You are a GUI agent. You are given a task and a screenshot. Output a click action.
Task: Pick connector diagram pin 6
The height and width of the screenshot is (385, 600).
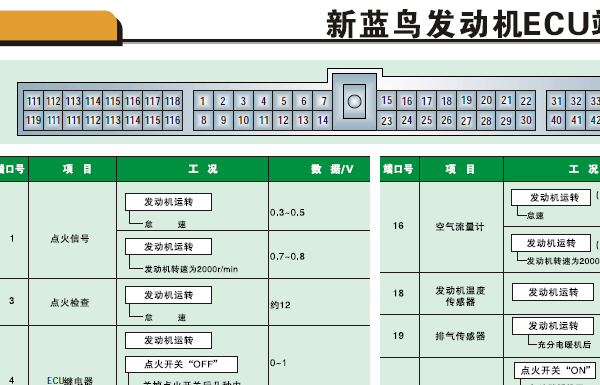pos(303,101)
